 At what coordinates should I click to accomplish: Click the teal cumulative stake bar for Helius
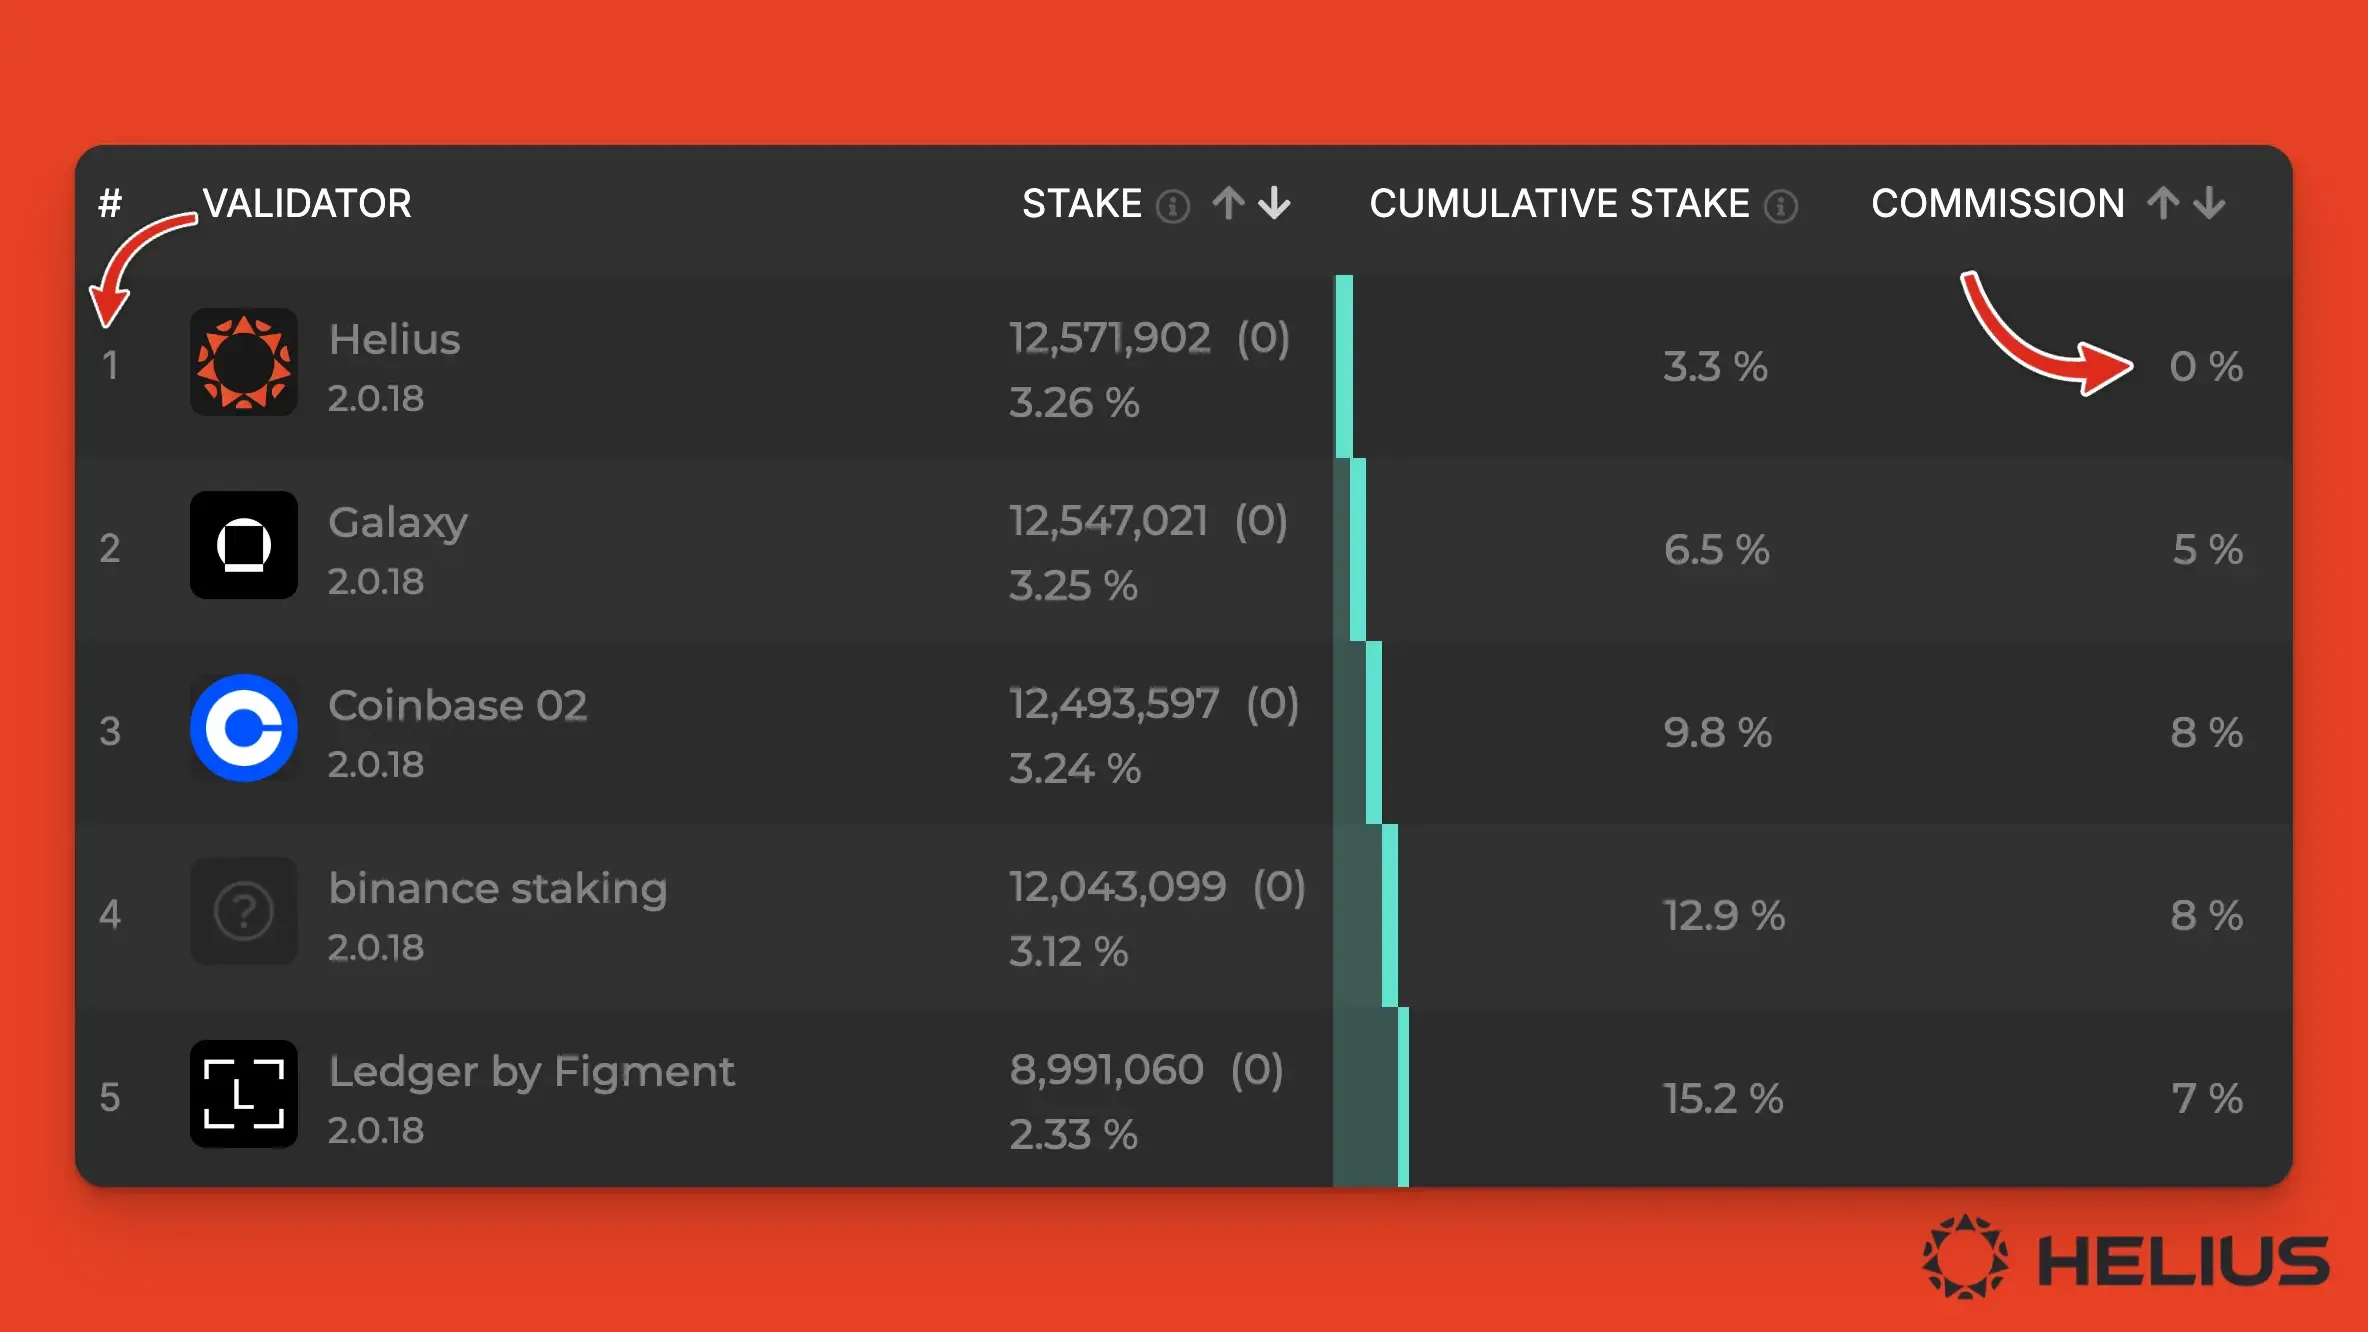1344,366
